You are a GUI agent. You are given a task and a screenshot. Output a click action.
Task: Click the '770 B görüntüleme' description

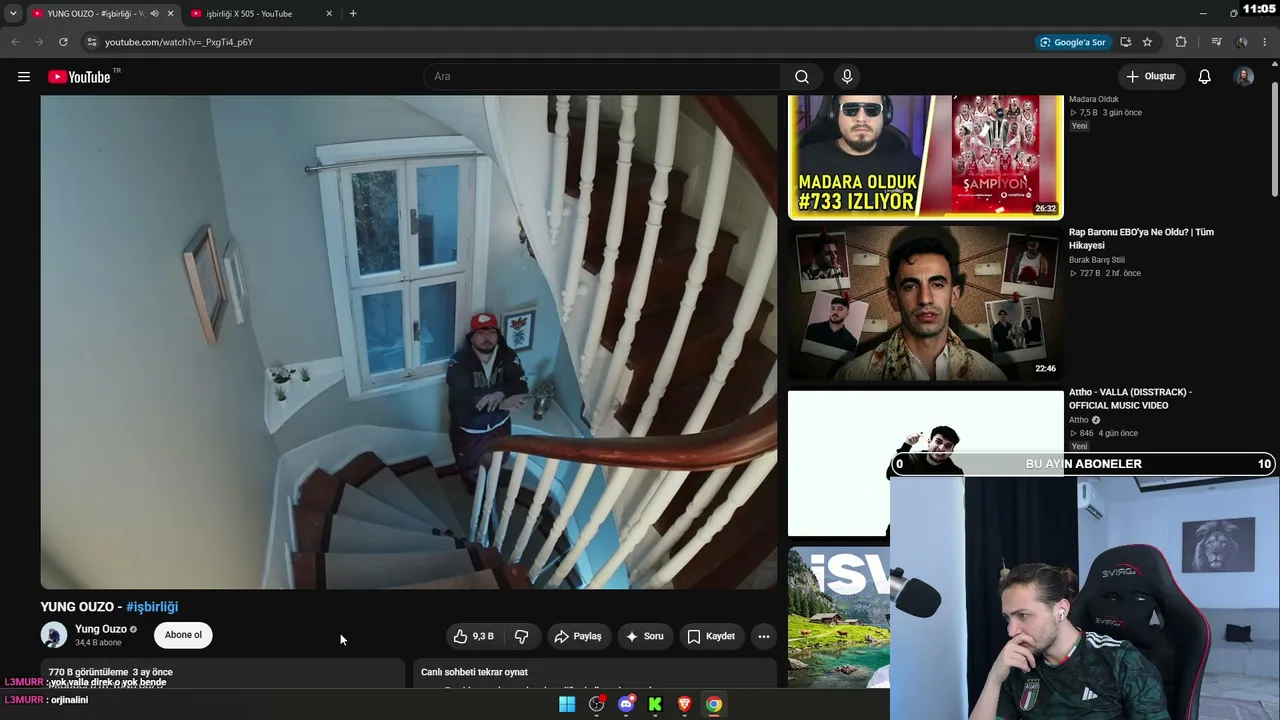tap(111, 672)
